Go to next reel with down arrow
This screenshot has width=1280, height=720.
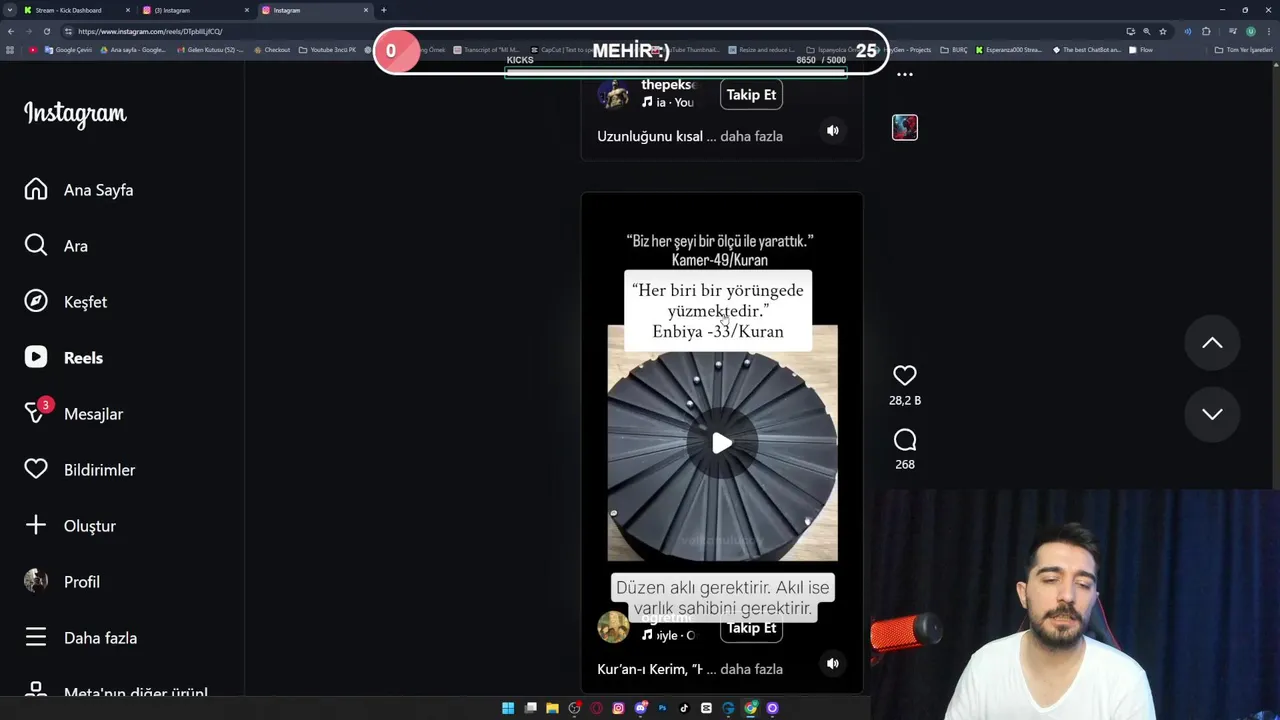(x=1212, y=414)
